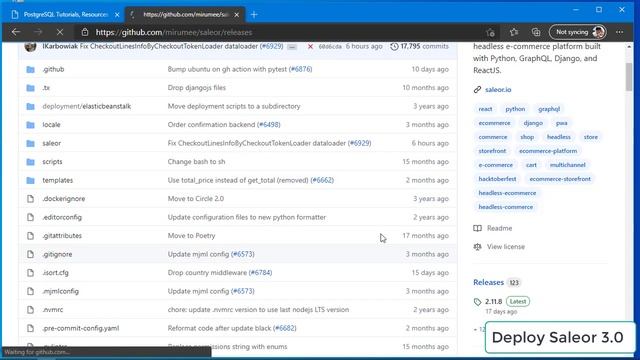Select the github.com/mirumee tab

(x=185, y=15)
